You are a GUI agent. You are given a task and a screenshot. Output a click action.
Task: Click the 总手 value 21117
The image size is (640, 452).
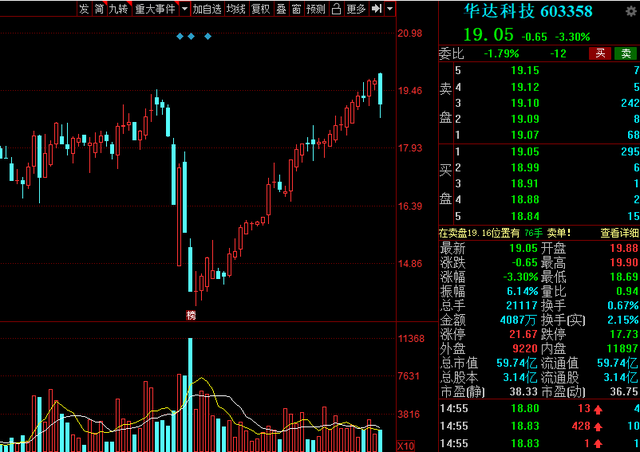[x=522, y=305]
